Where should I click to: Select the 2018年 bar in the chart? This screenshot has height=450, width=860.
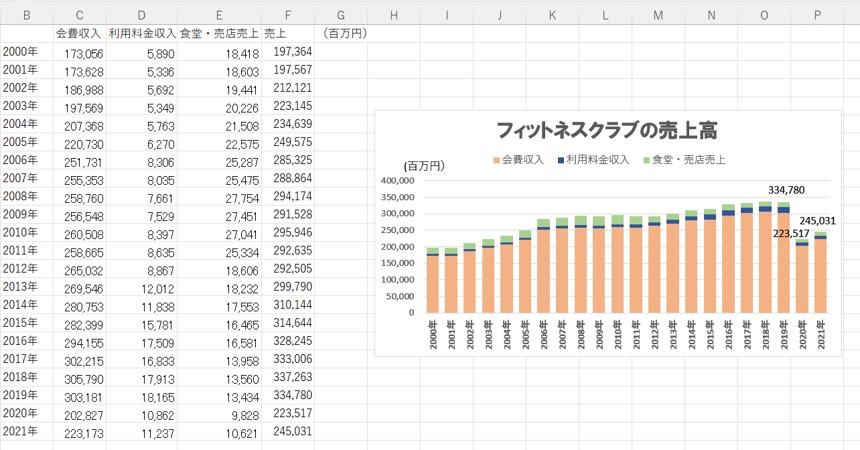765,257
